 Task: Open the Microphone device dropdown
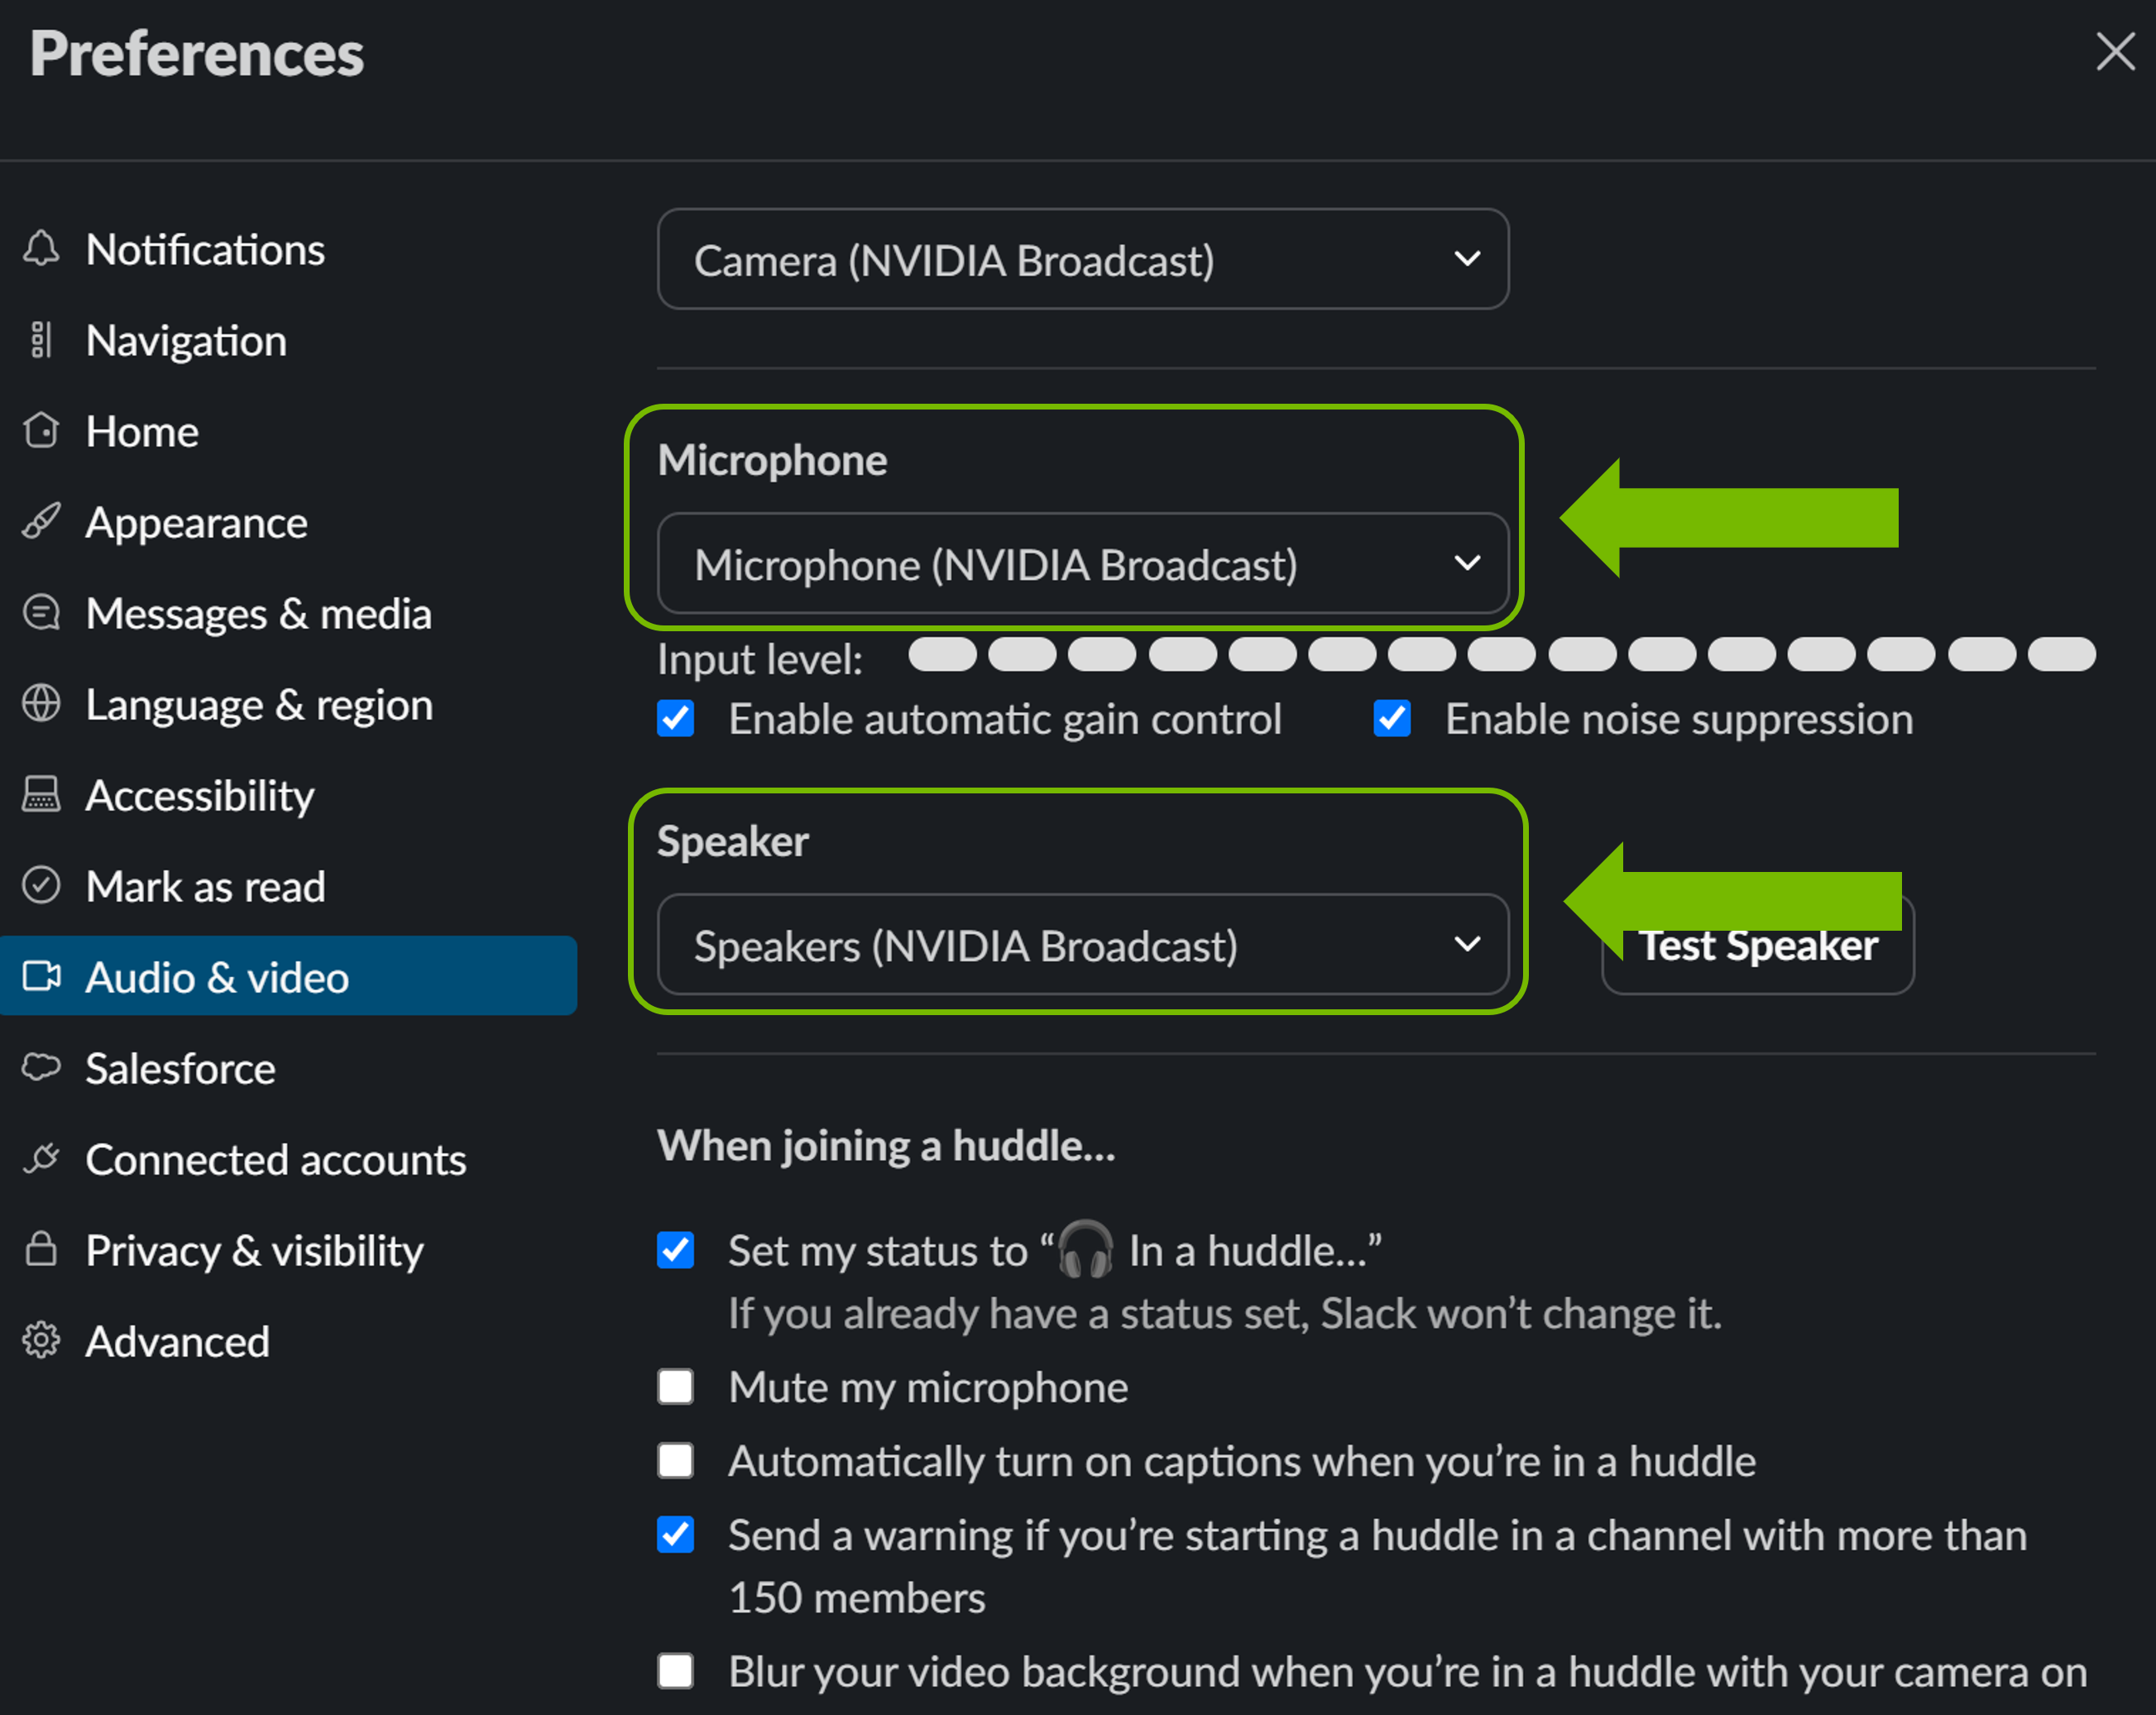1083,563
